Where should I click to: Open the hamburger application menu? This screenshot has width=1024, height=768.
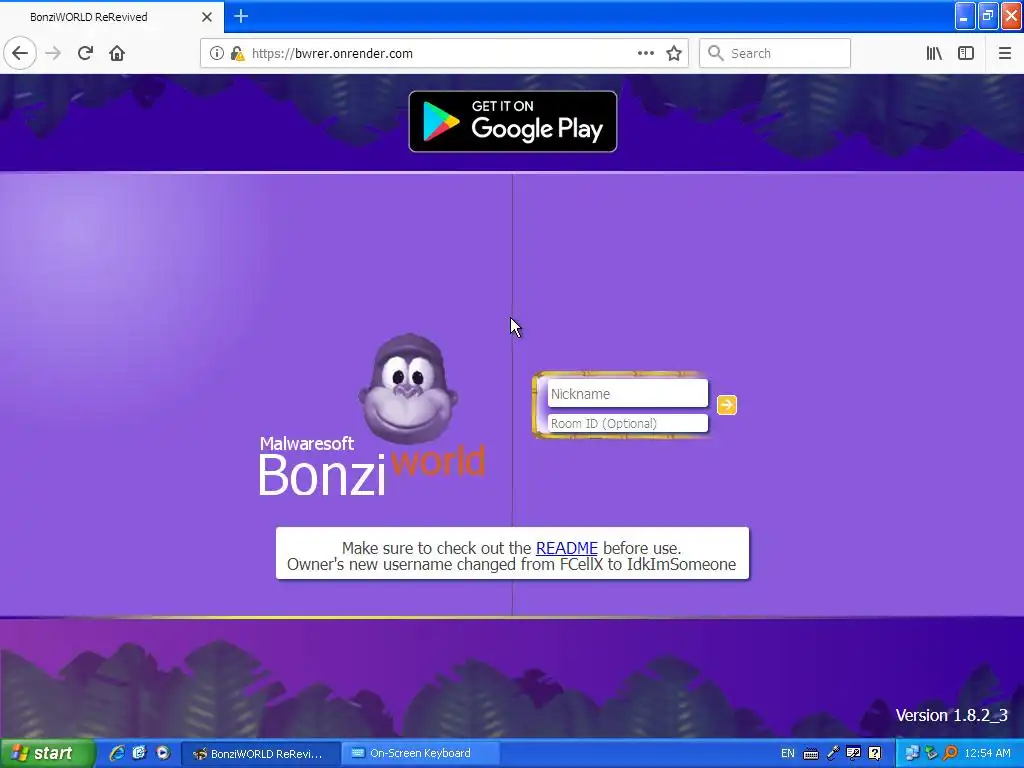[x=1005, y=53]
